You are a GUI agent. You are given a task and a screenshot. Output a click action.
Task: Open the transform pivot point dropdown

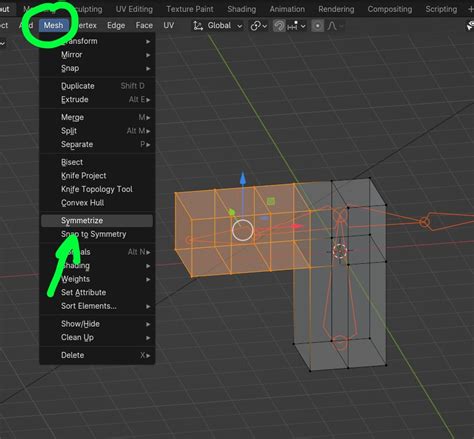259,26
